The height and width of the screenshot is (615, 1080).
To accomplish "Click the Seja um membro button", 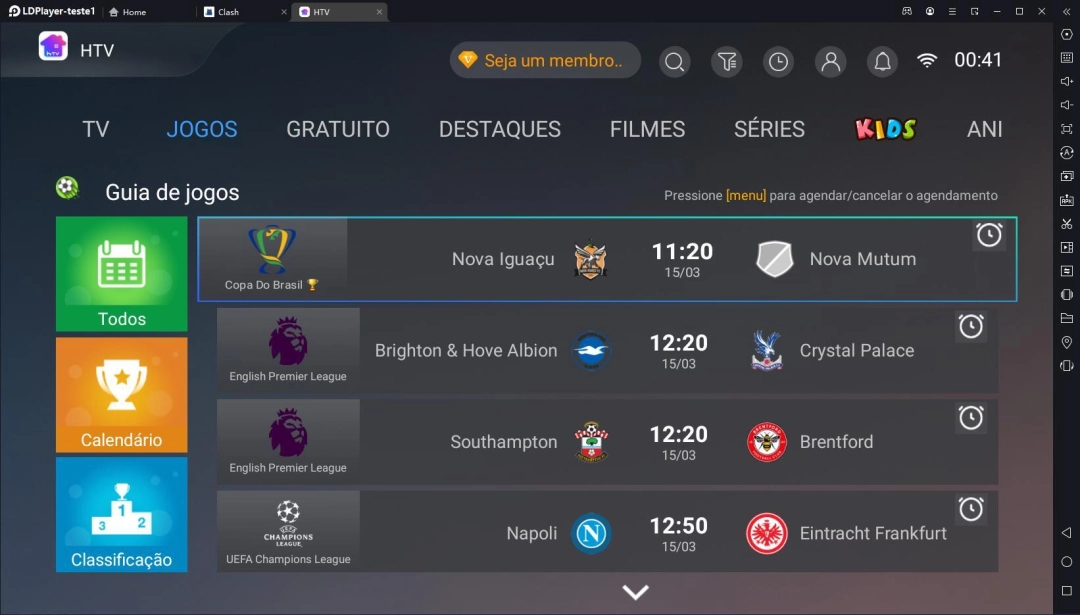I will point(545,61).
